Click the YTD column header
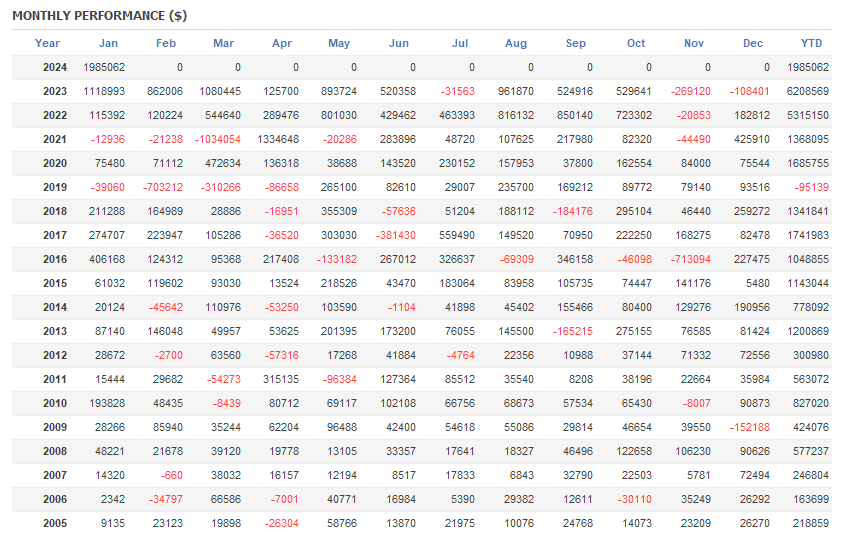The height and width of the screenshot is (537, 844). tap(811, 43)
